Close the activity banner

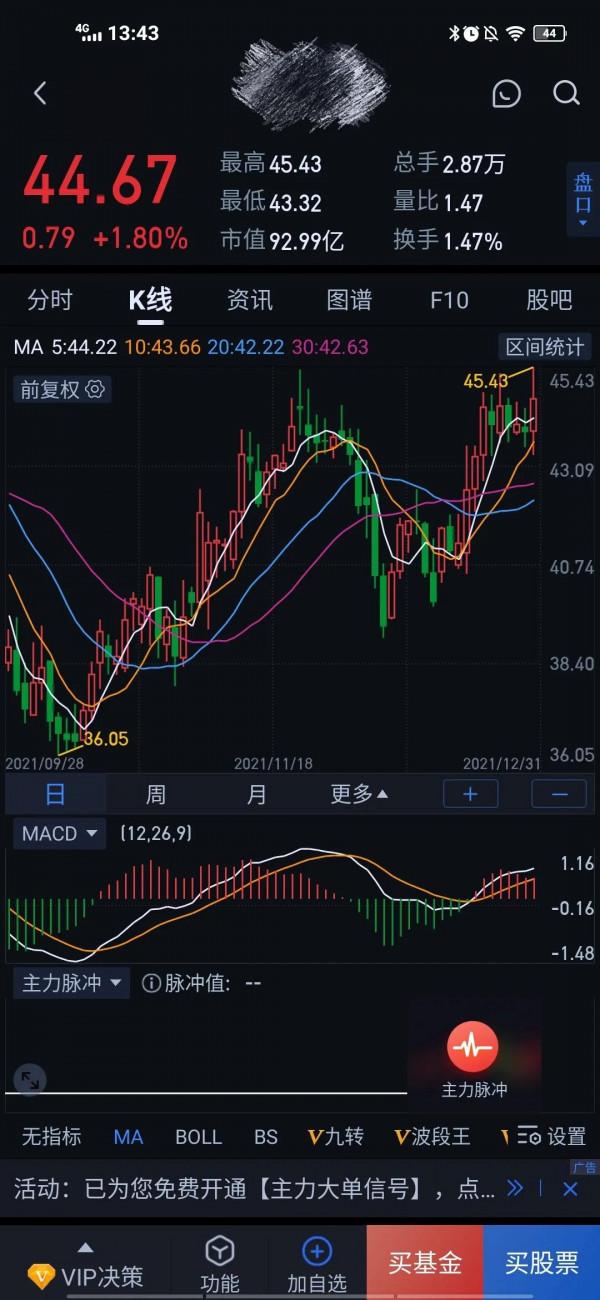click(570, 1189)
